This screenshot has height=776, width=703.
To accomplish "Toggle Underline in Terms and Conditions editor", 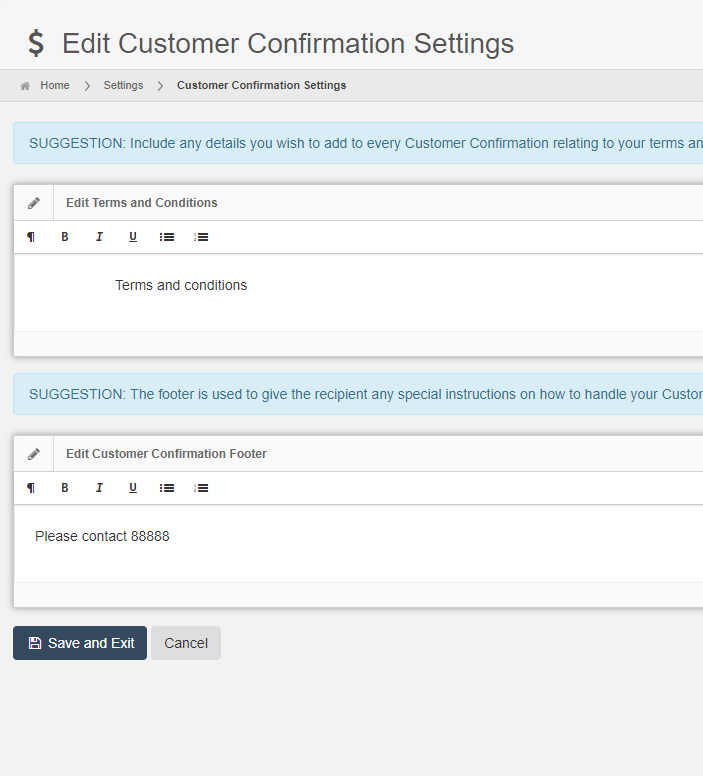I will (x=133, y=237).
